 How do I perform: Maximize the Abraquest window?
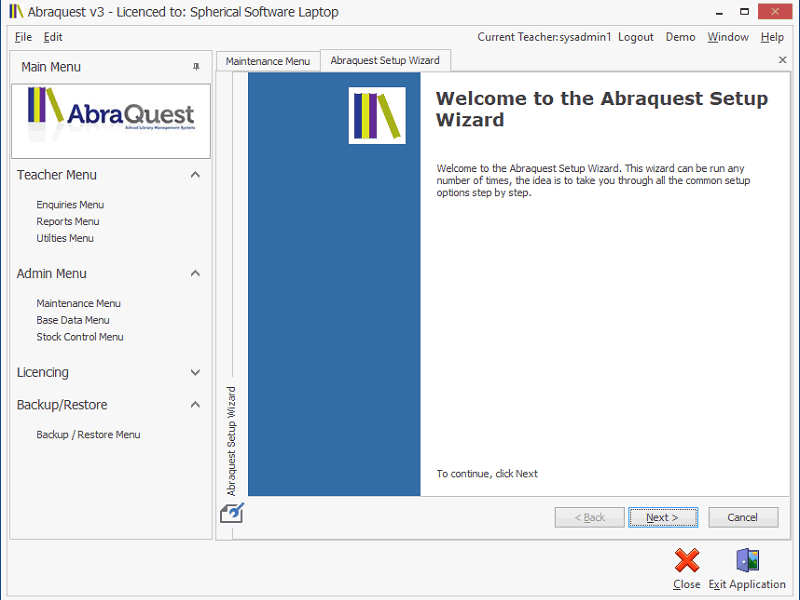[744, 12]
